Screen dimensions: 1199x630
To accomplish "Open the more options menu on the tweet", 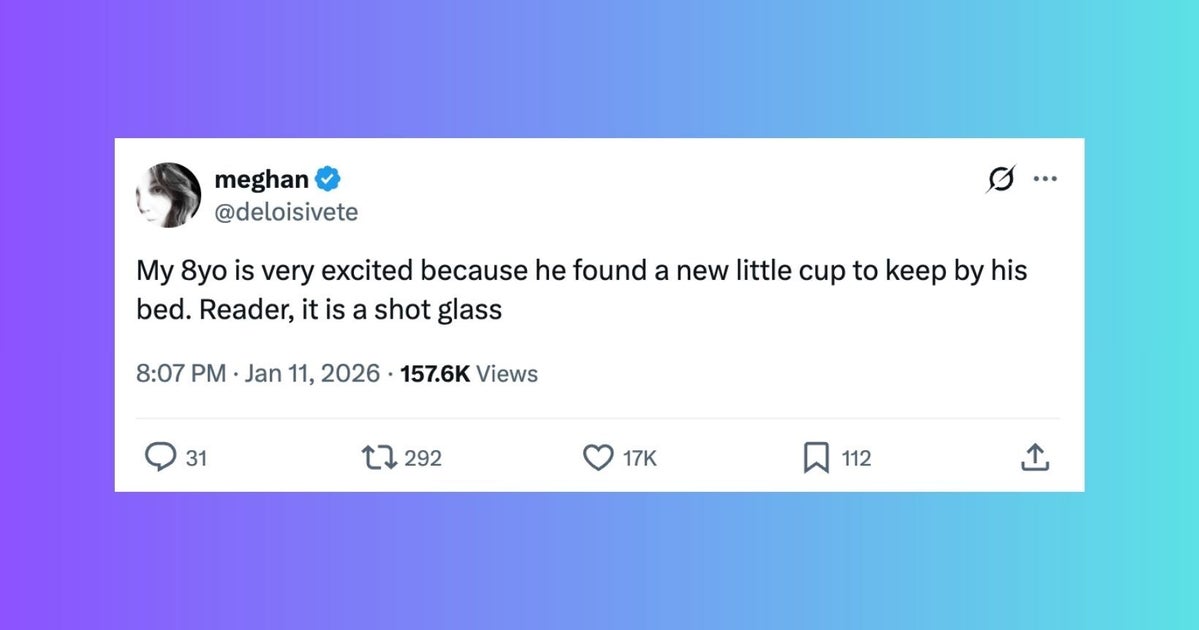I will (x=1046, y=178).
